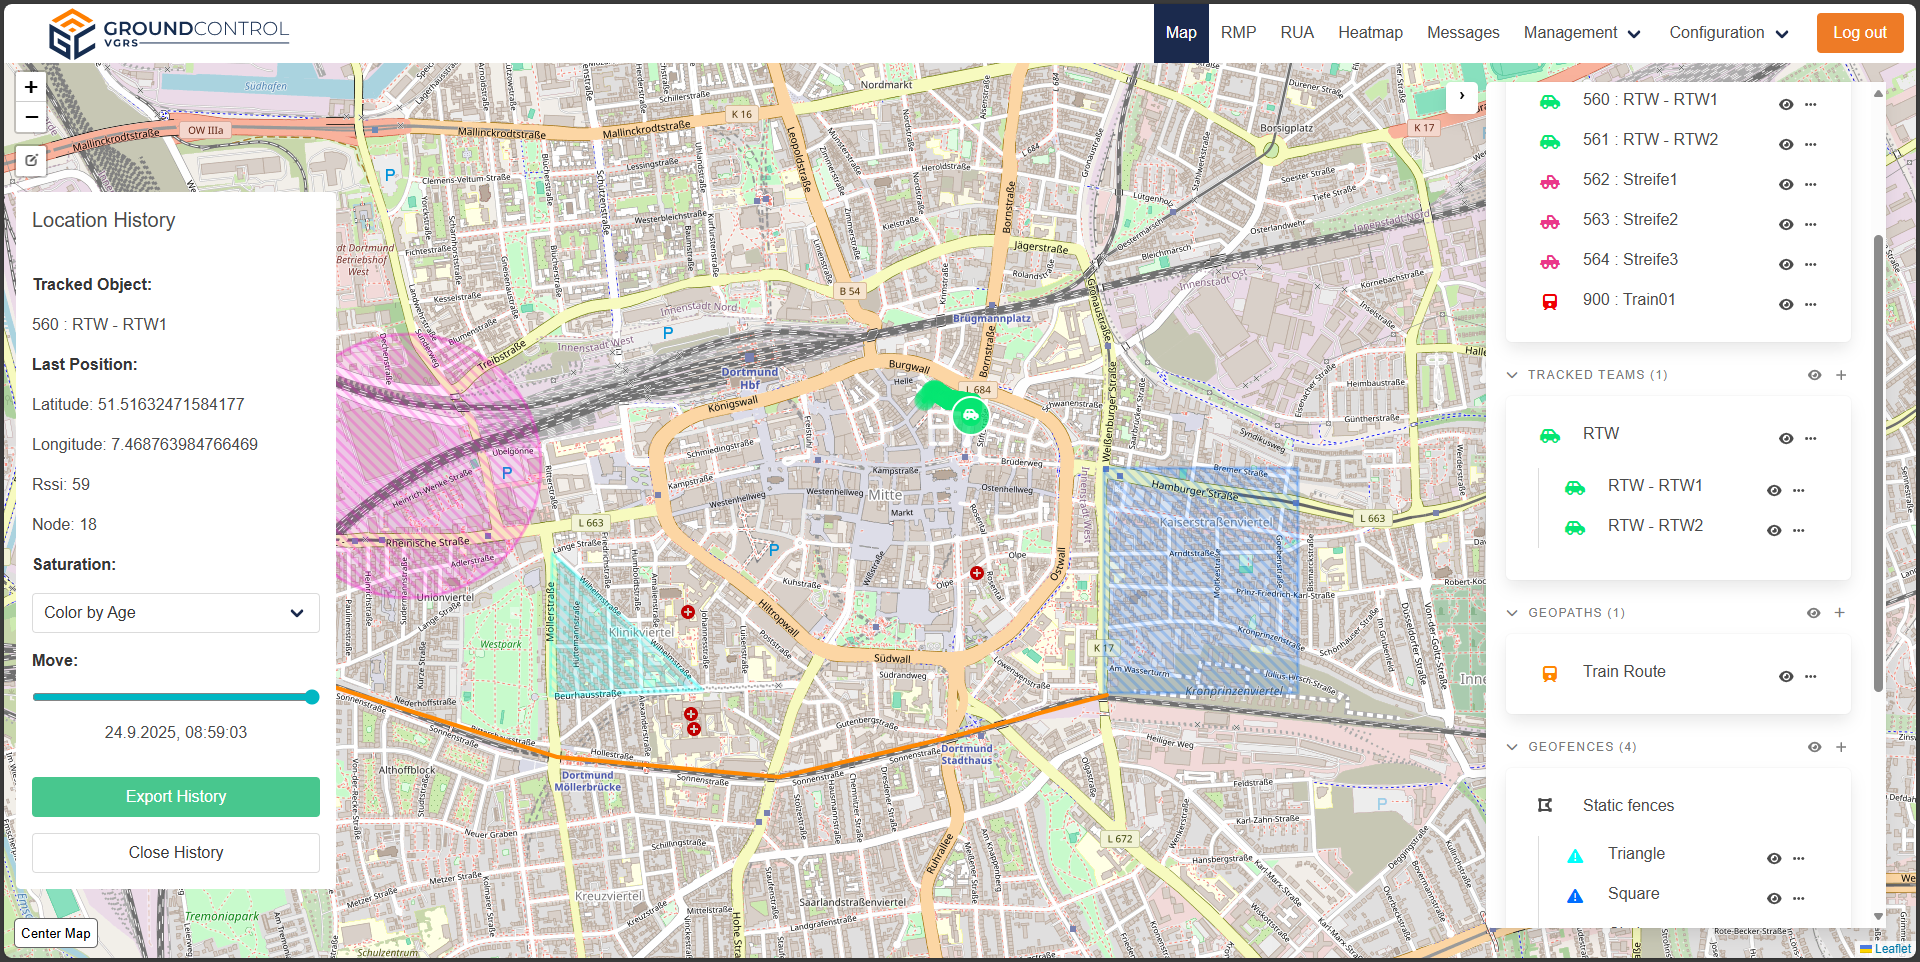Click Export History button
The image size is (1920, 962).
click(x=176, y=797)
